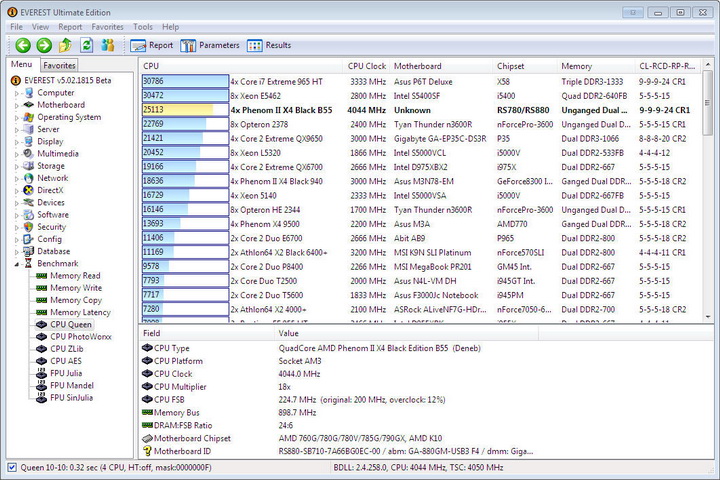
Task: Toggle the Queen status bar checkbox
Action: click(12, 468)
